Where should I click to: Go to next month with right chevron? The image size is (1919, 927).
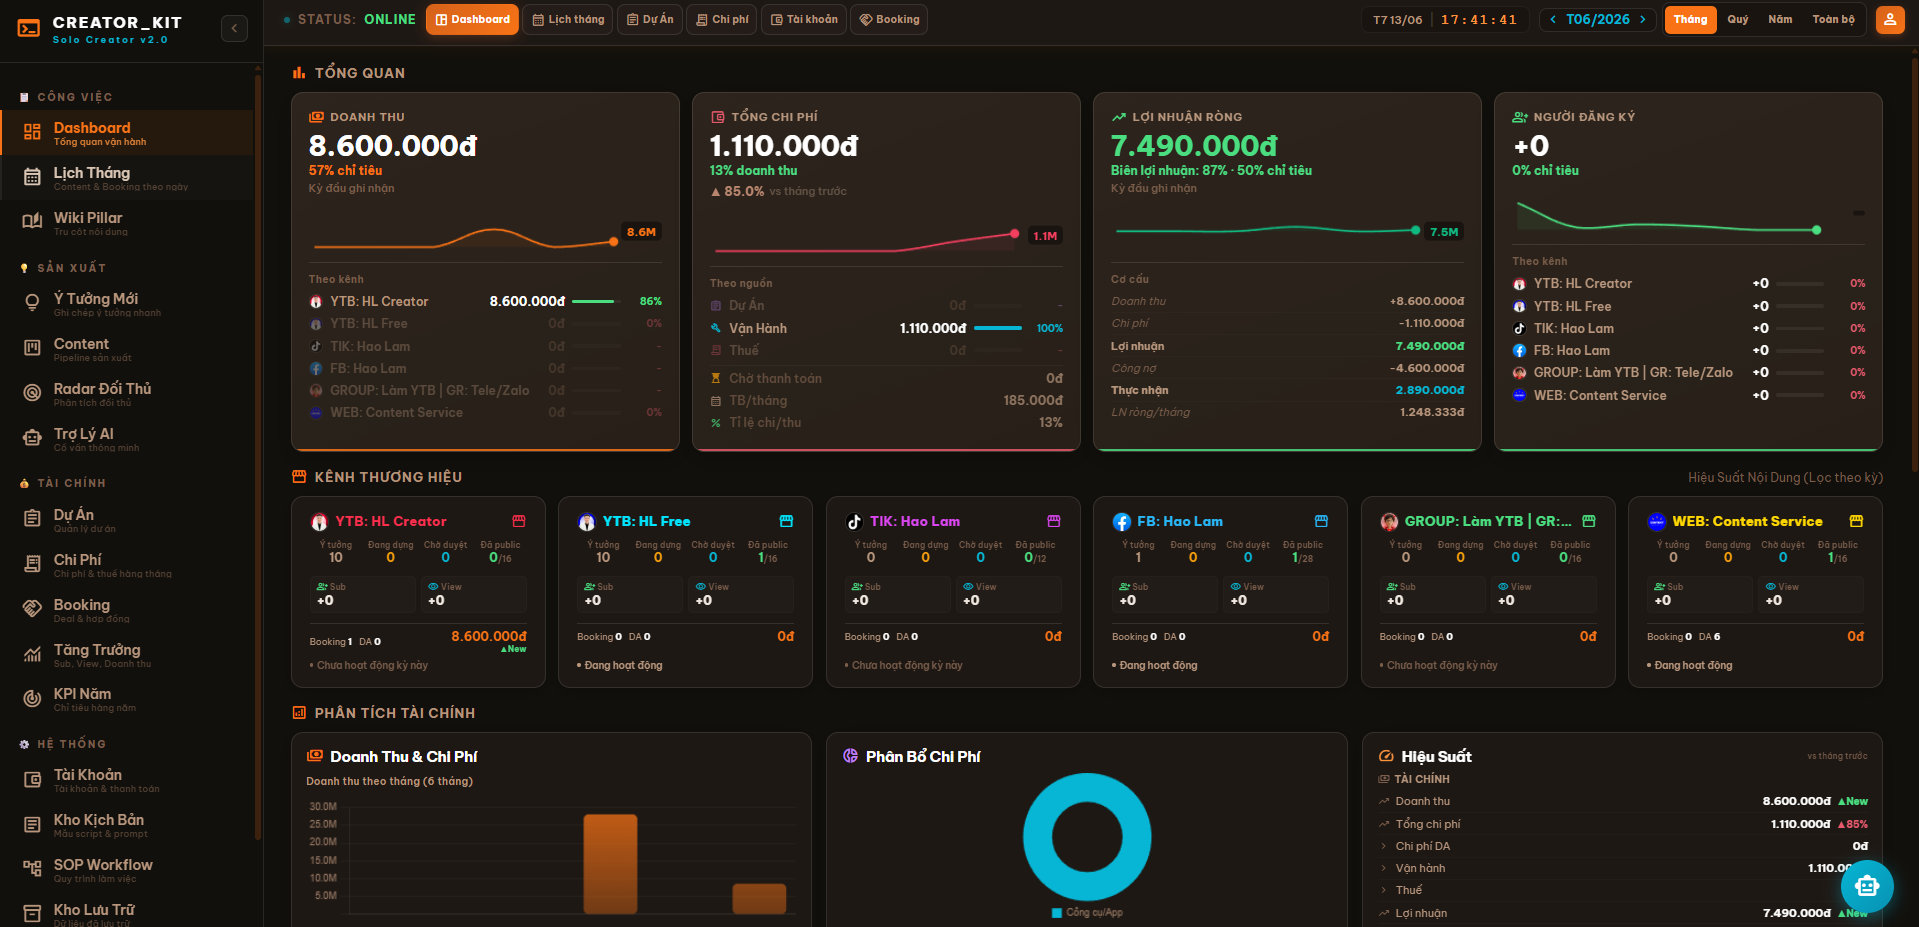[x=1642, y=20]
